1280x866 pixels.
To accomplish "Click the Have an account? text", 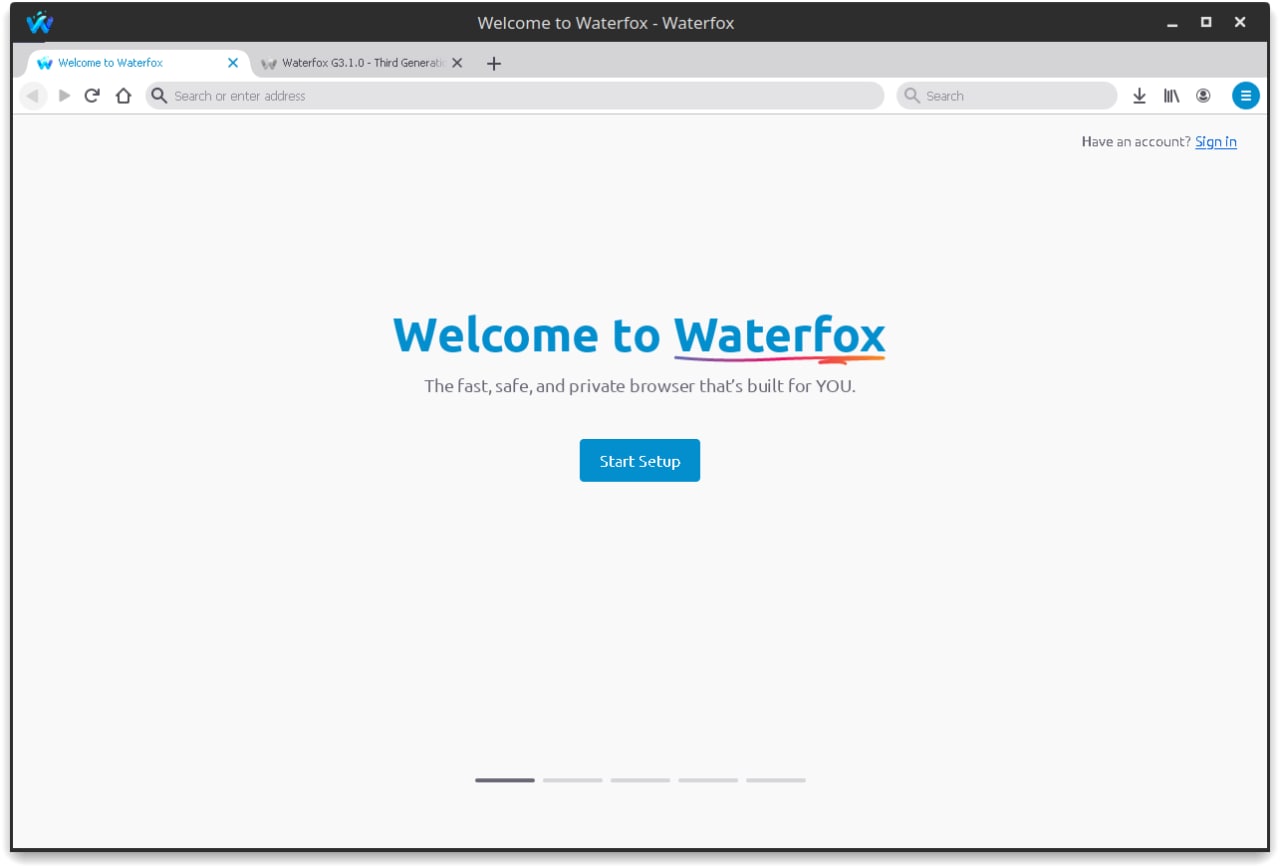I will [x=1136, y=142].
